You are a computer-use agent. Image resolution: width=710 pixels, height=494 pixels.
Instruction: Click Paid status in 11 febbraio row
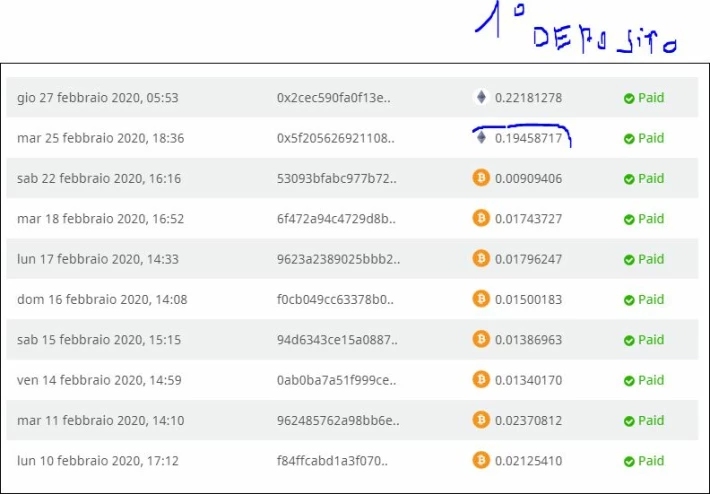point(651,420)
